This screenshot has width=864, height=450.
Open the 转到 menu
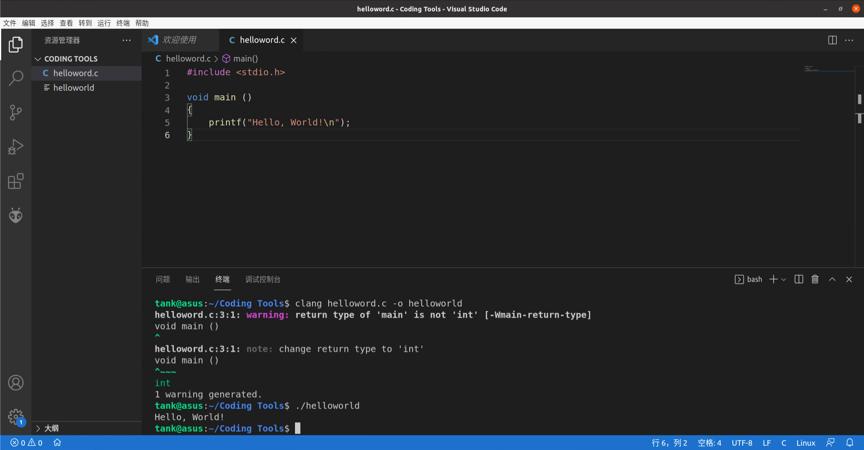(85, 23)
